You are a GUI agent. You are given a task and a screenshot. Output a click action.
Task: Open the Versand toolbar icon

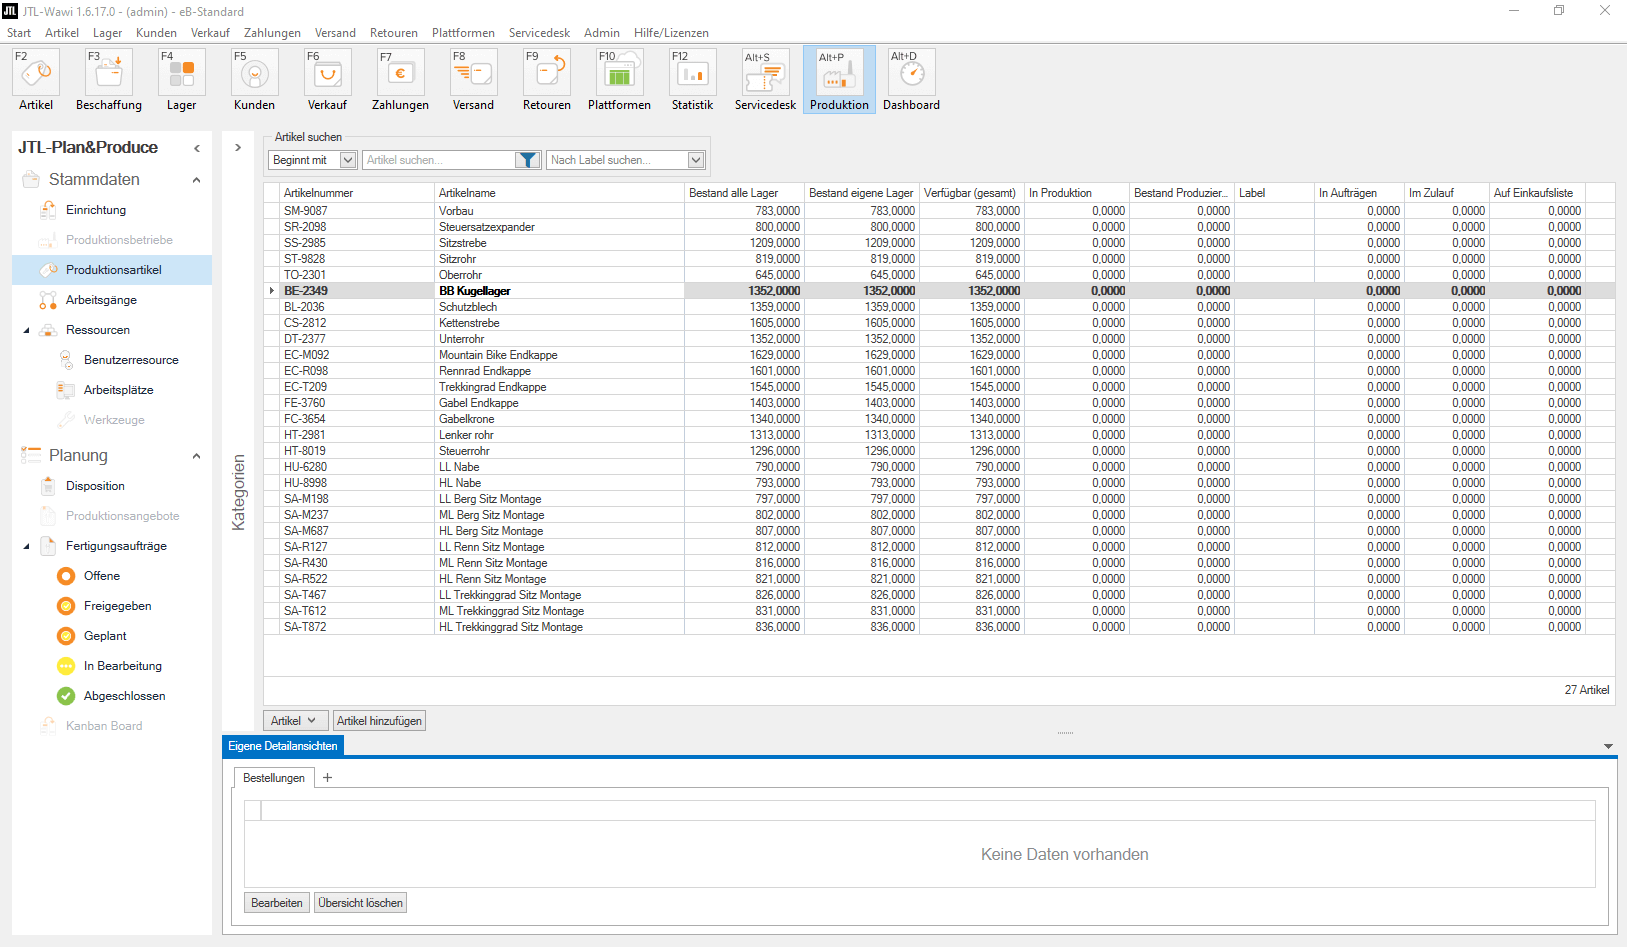[473, 74]
